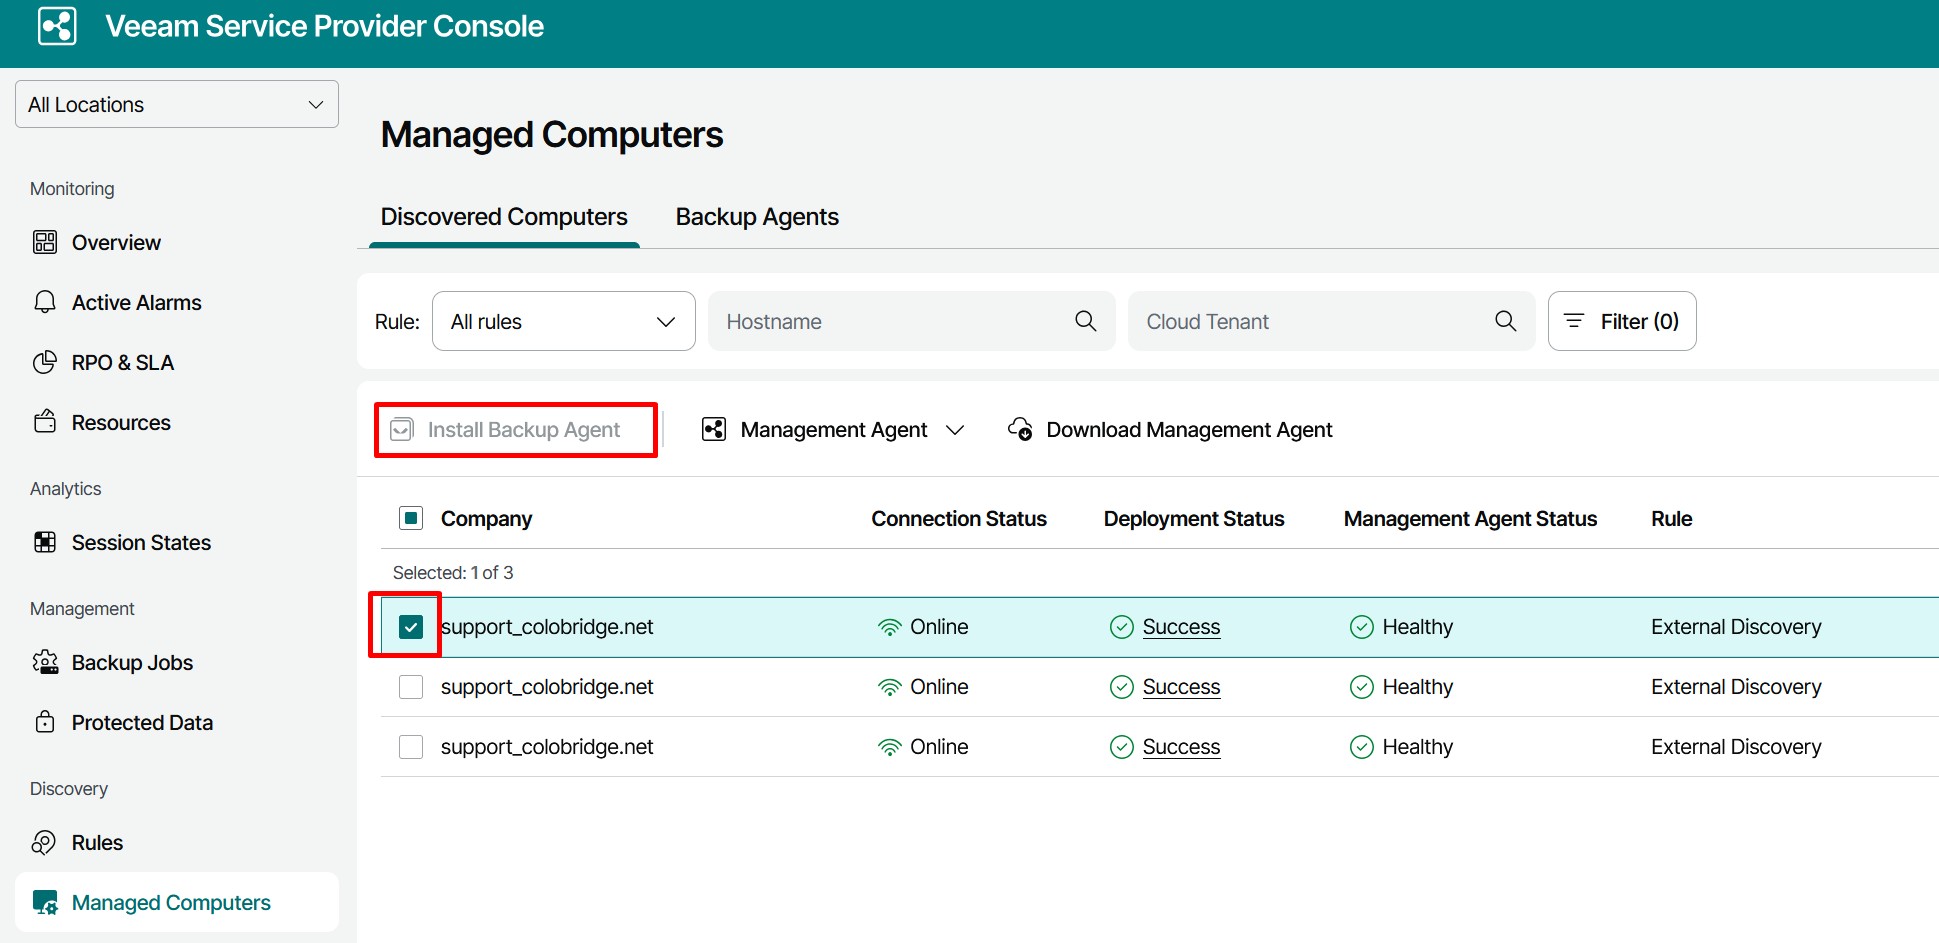Image resolution: width=1939 pixels, height=943 pixels.
Task: Open RPO & SLA pie chart icon
Action: coord(45,362)
